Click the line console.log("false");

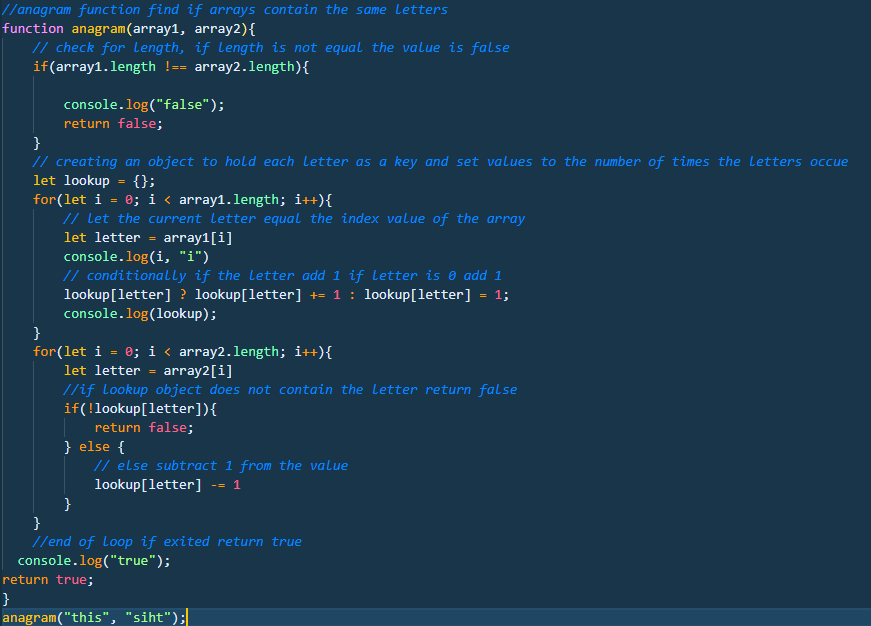144,104
